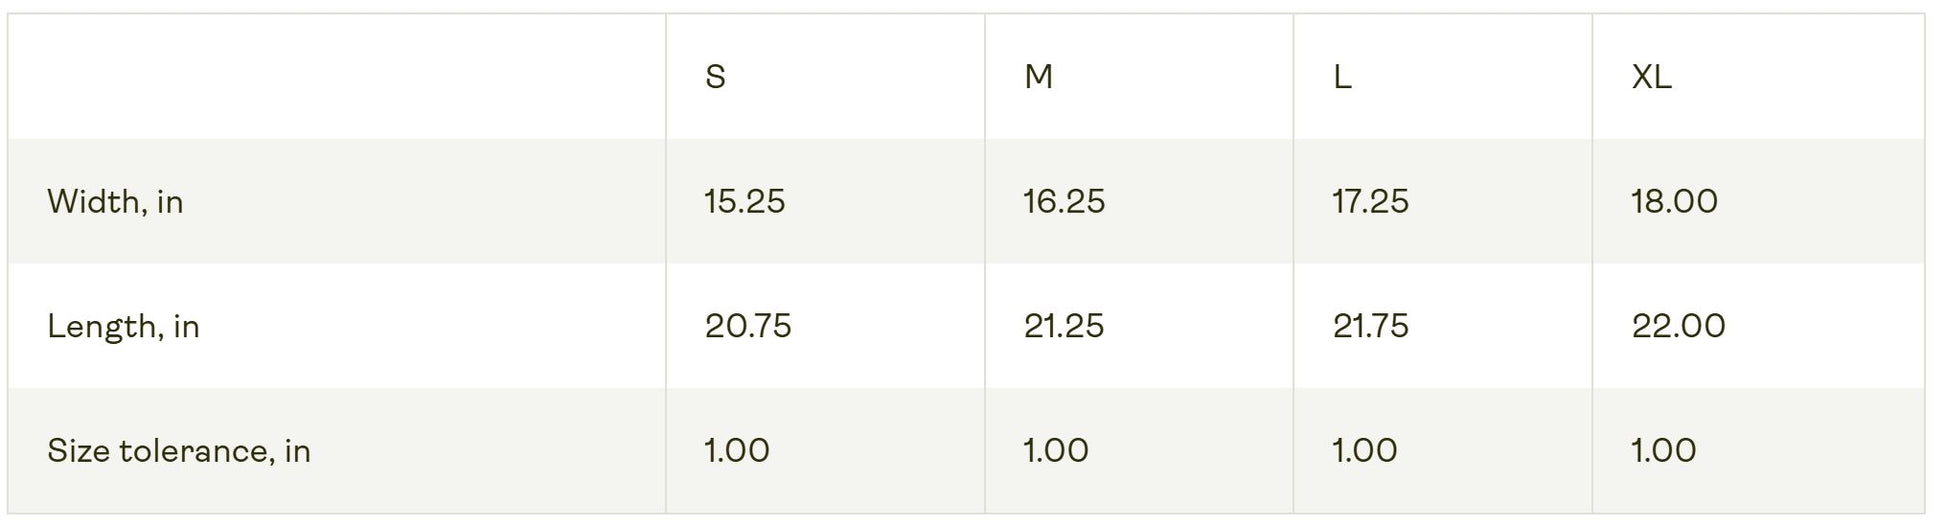Click the empty top-left header cell
This screenshot has height=526, width=1946.
point(337,77)
